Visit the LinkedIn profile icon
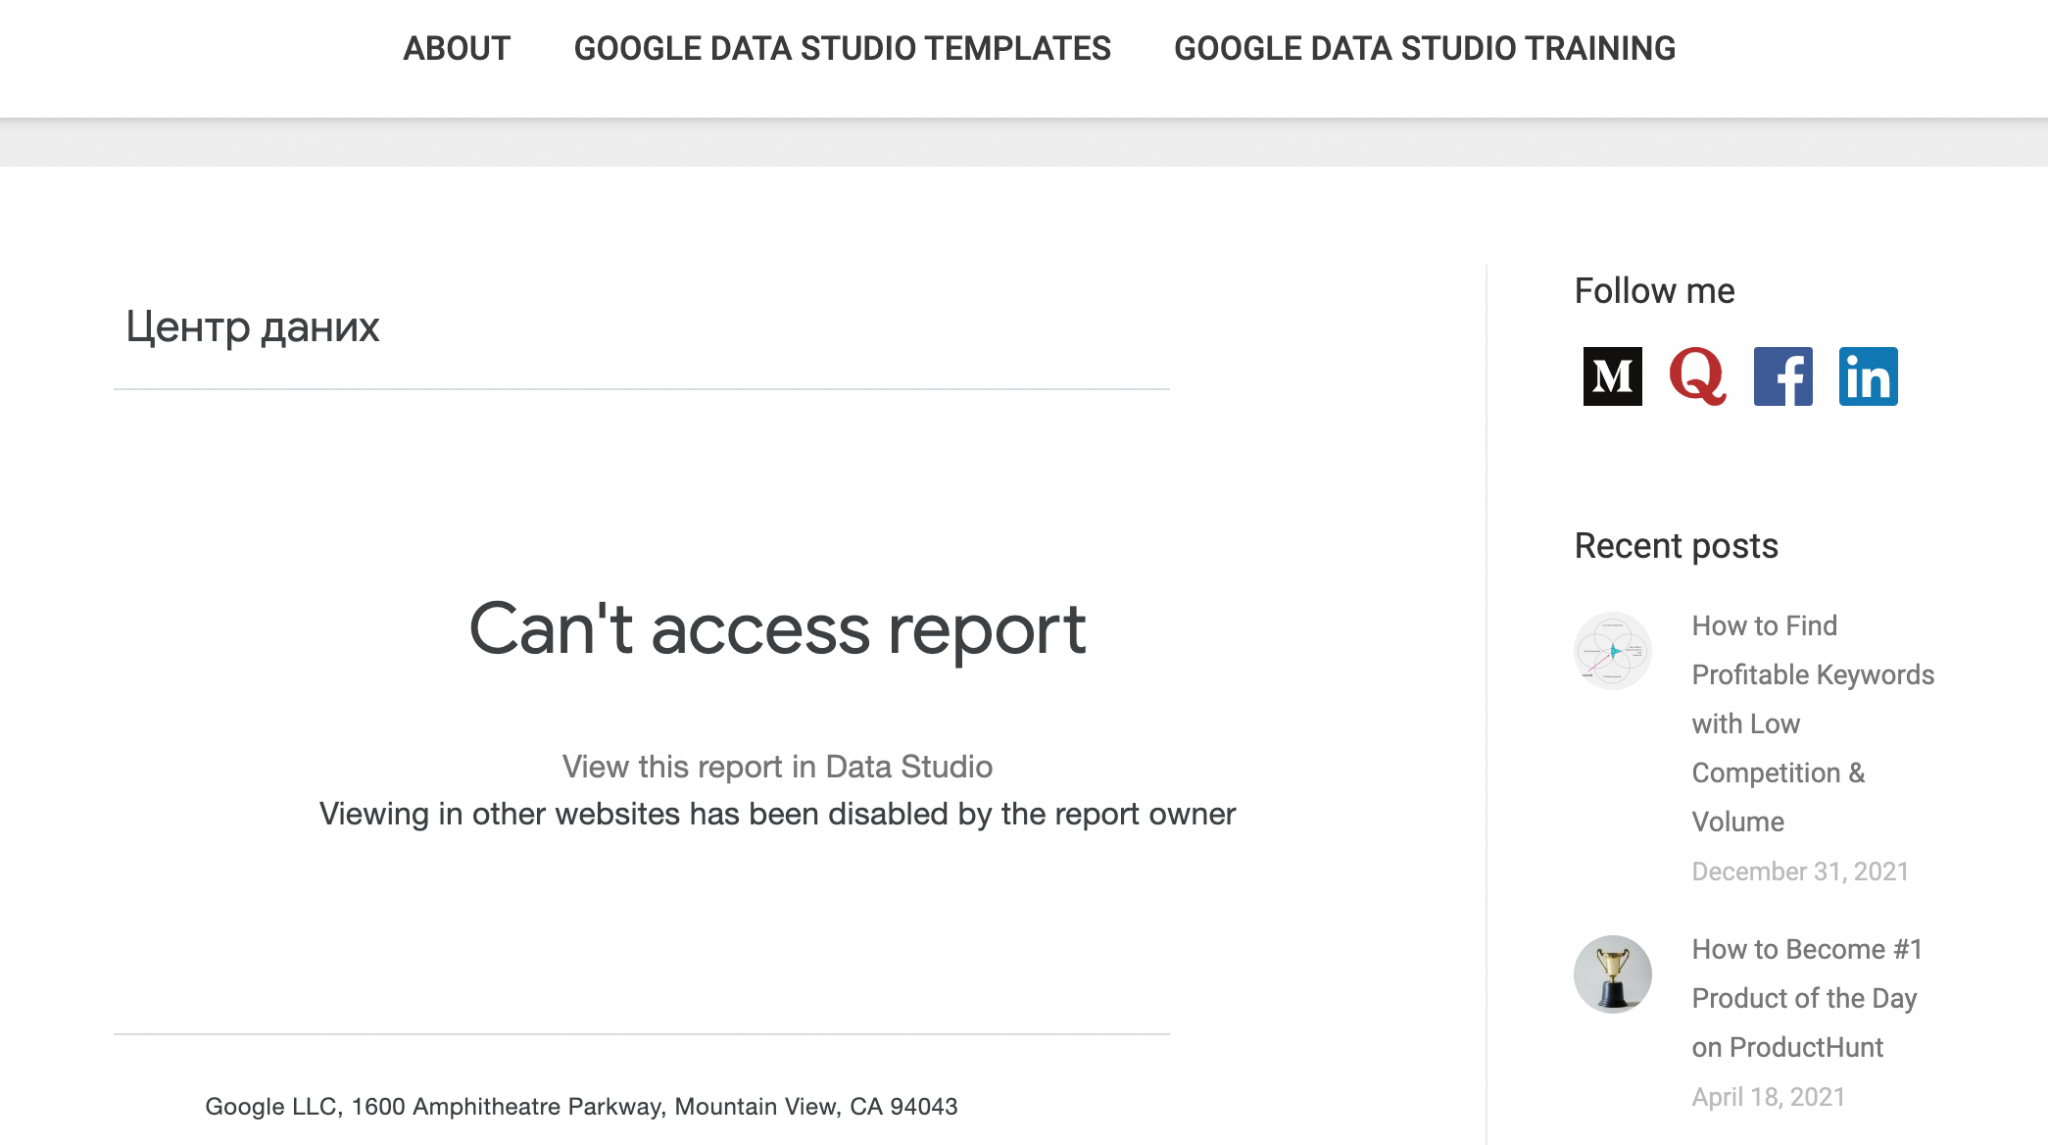2048x1145 pixels. pyautogui.click(x=1870, y=377)
